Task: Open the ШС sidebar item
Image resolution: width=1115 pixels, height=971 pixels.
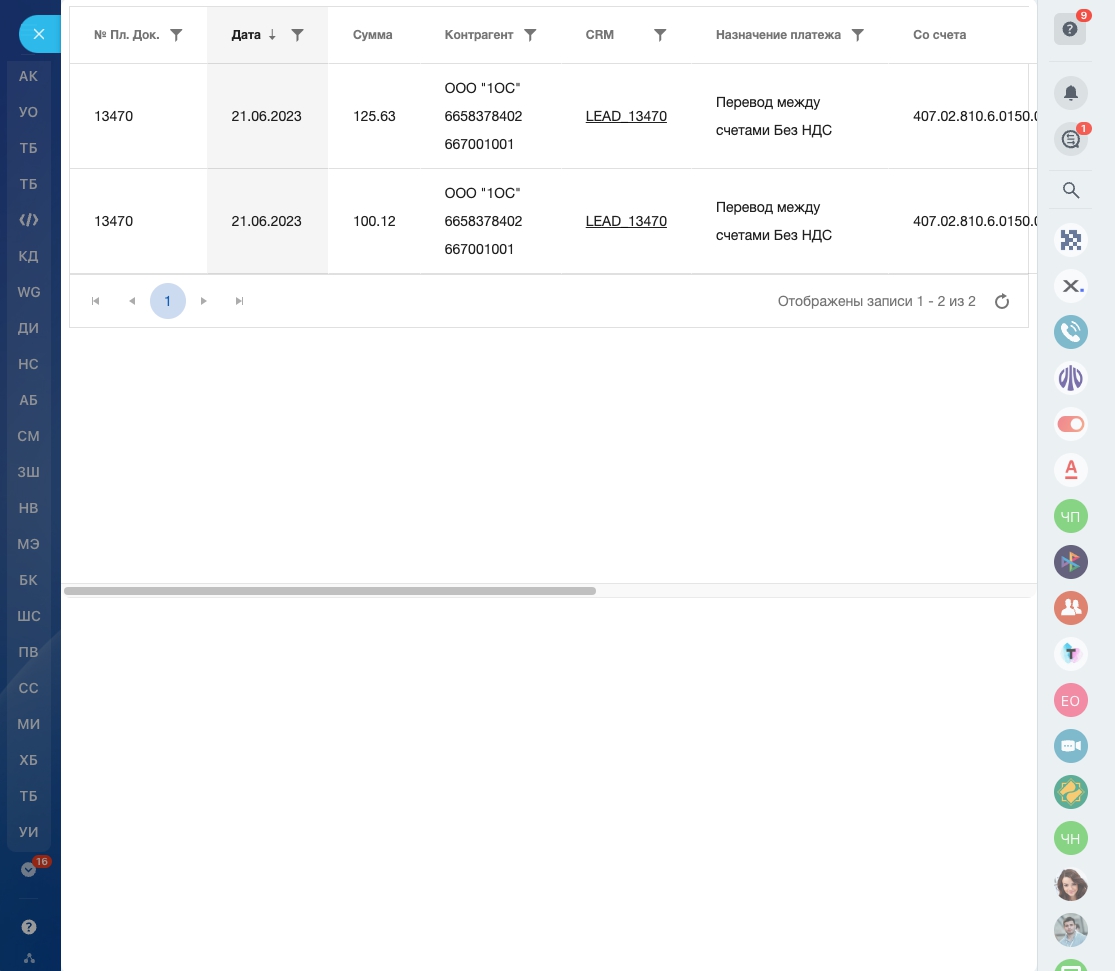Action: [x=28, y=616]
